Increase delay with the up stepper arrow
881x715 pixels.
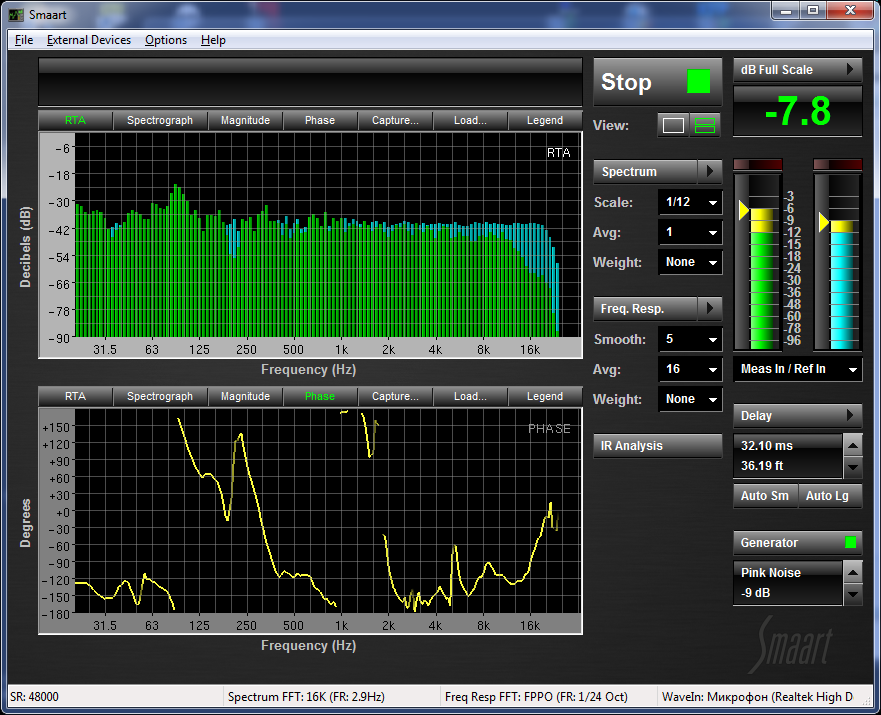[852, 445]
